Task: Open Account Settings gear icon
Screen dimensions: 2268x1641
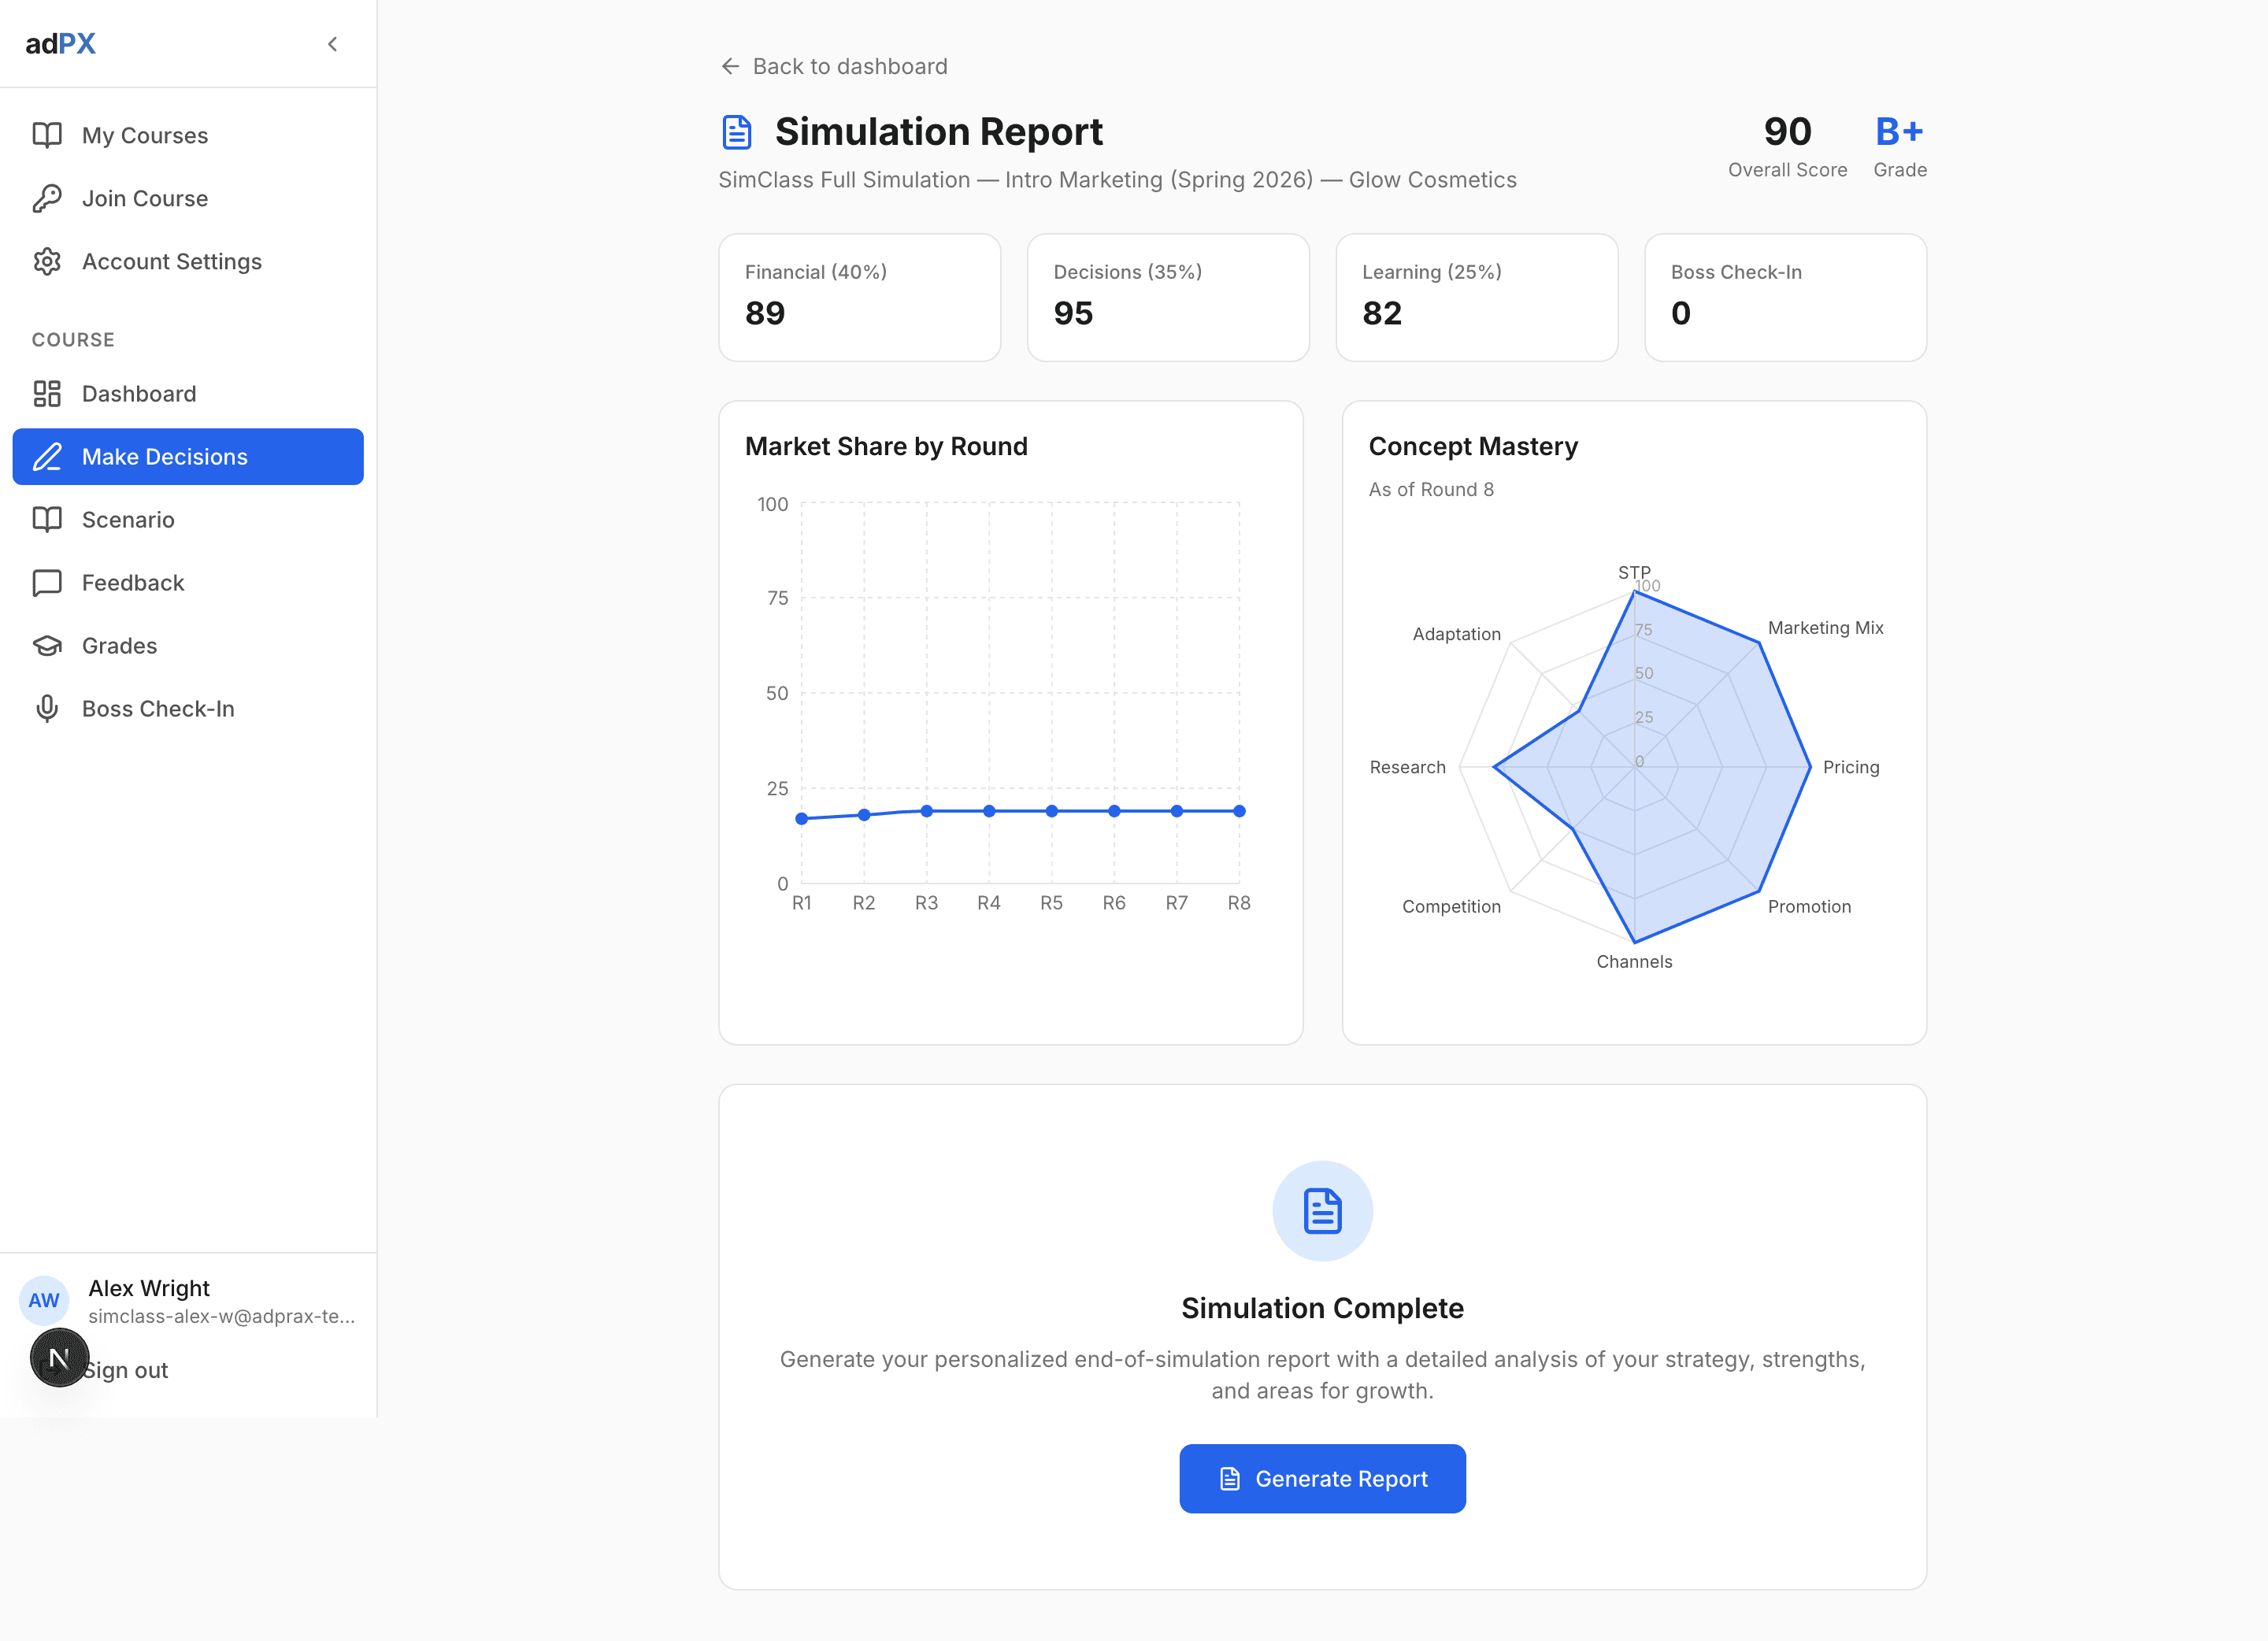Action: pos(47,261)
